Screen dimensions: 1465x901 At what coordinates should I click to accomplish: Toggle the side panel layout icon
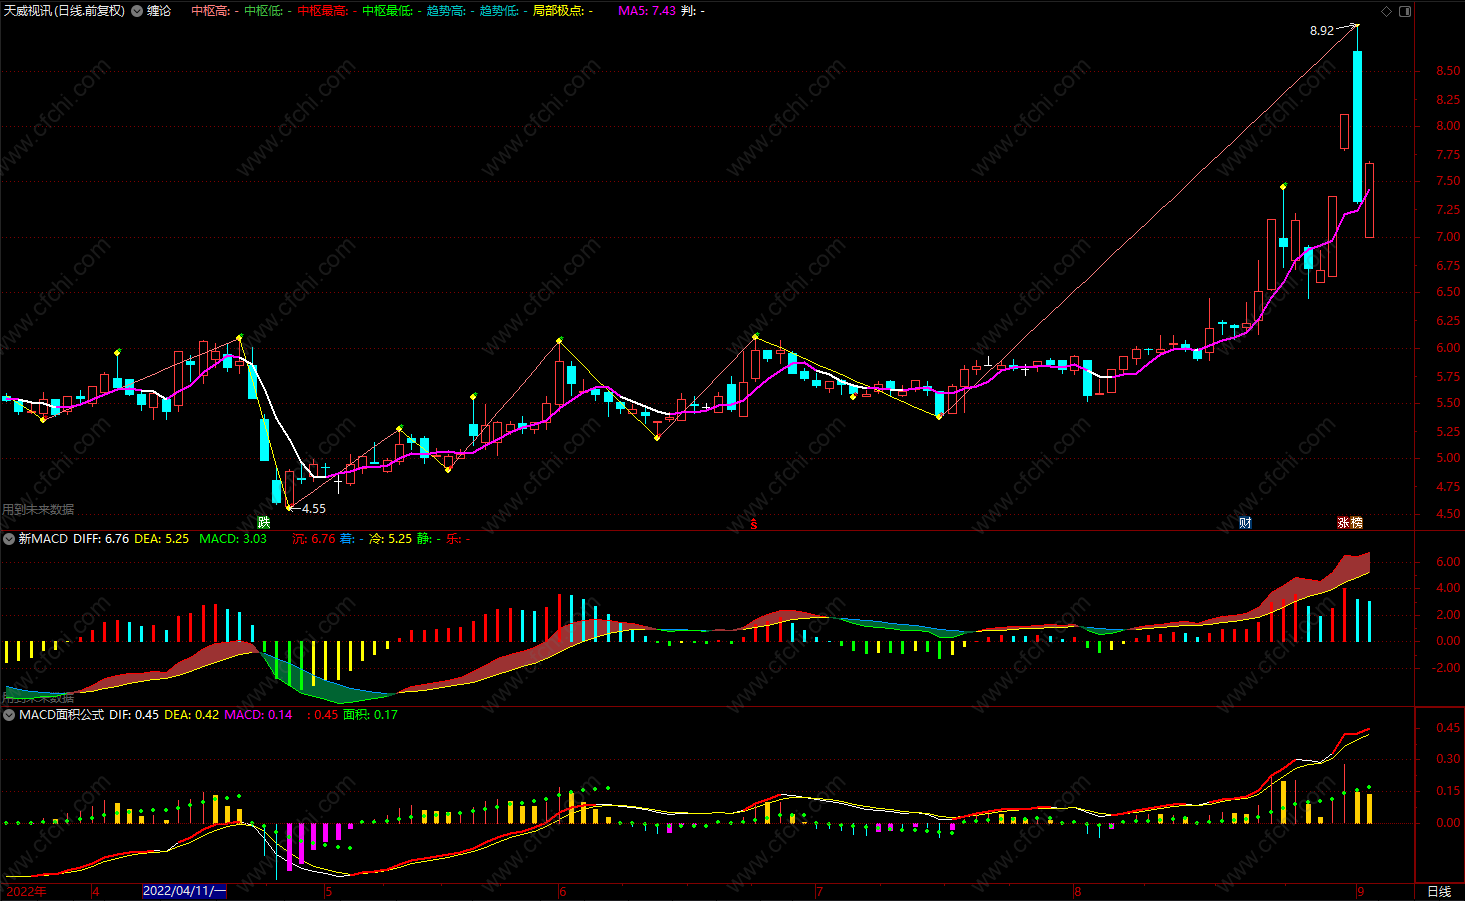pos(1404,11)
